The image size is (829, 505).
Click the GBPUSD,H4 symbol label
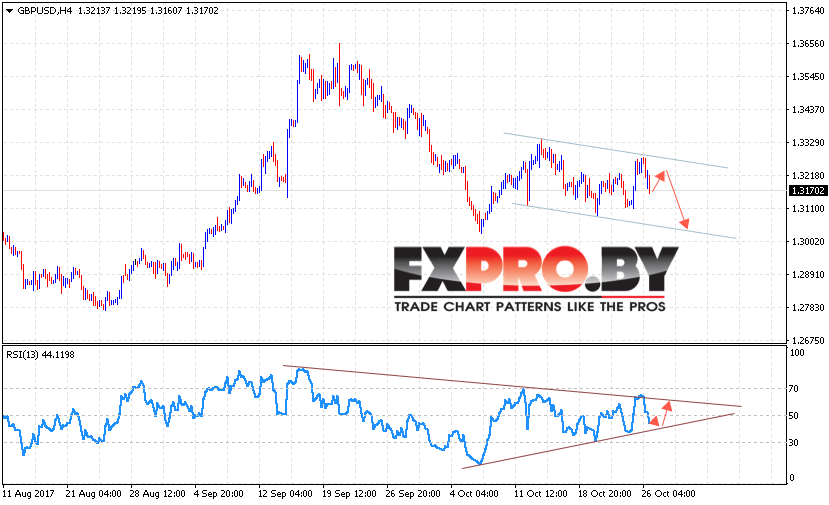point(44,11)
